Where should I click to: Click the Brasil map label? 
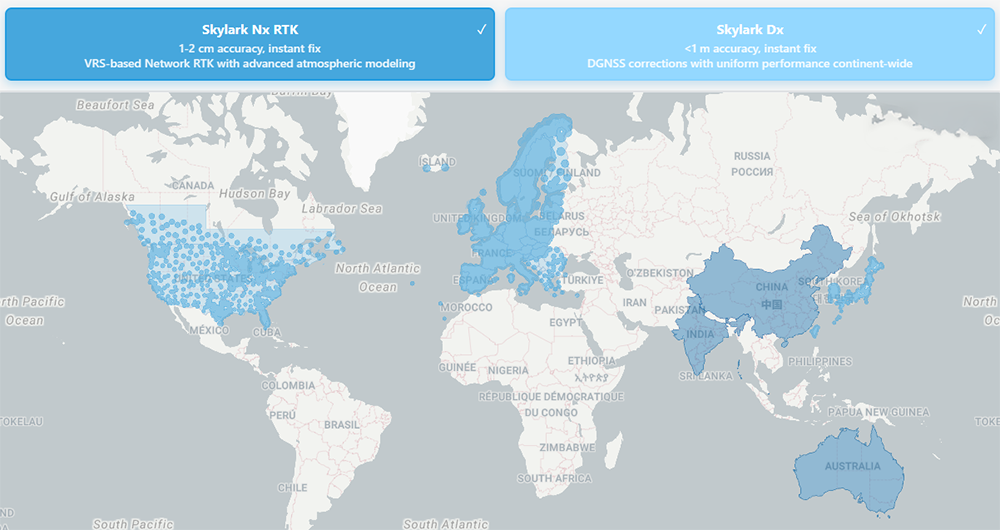(x=342, y=425)
